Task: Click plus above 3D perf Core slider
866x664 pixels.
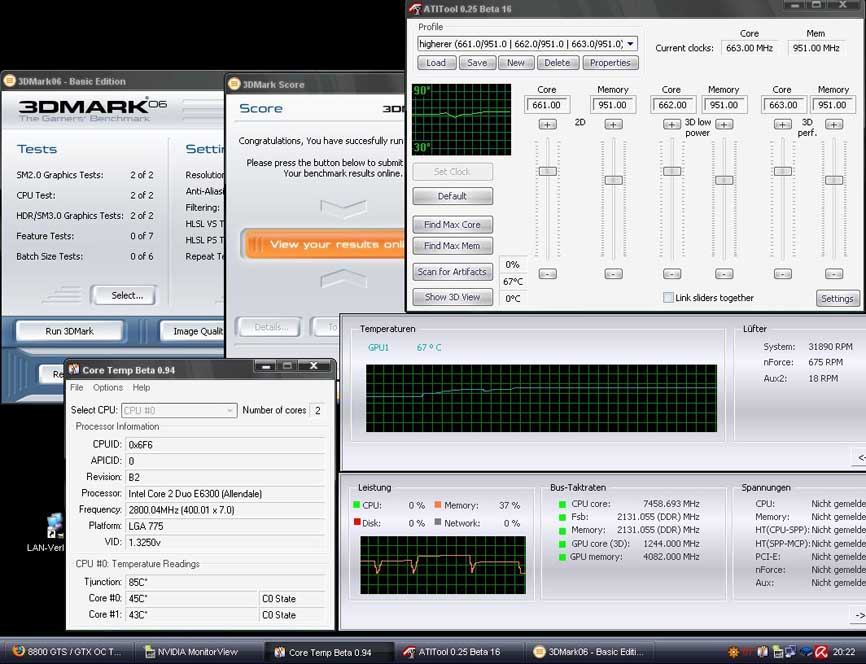Action: coord(783,124)
